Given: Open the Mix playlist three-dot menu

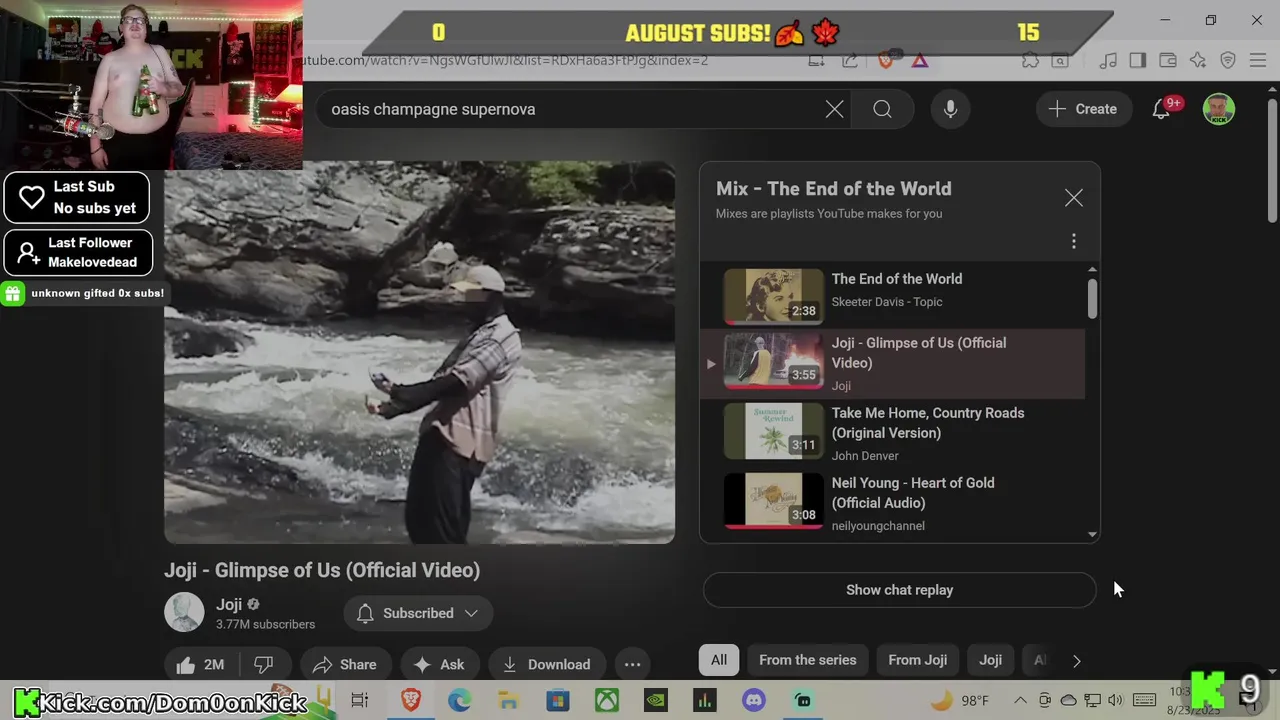Looking at the screenshot, I should point(1073,241).
